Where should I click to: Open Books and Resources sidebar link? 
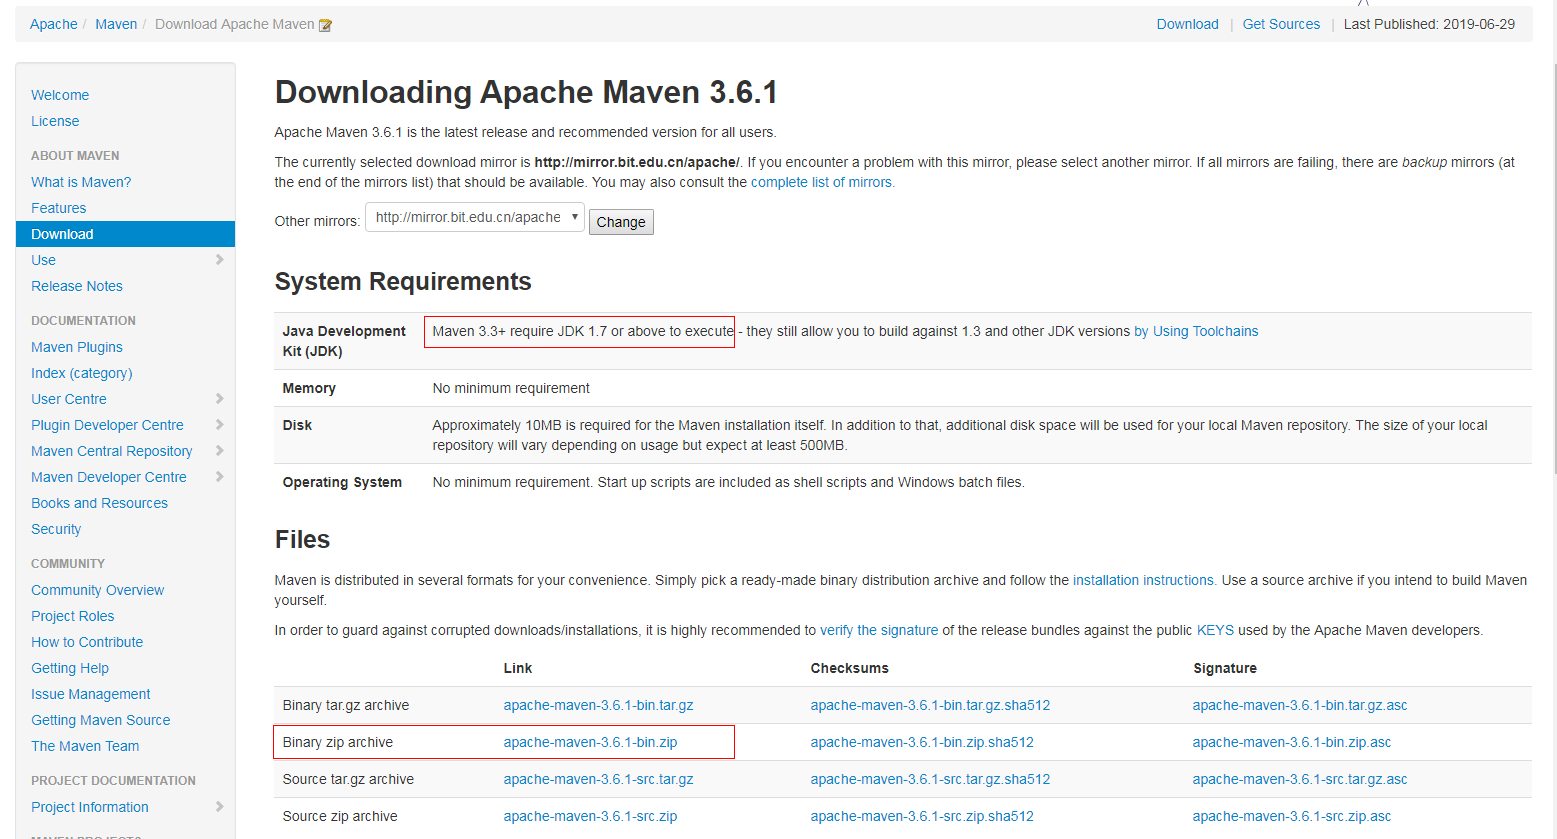tap(99, 503)
